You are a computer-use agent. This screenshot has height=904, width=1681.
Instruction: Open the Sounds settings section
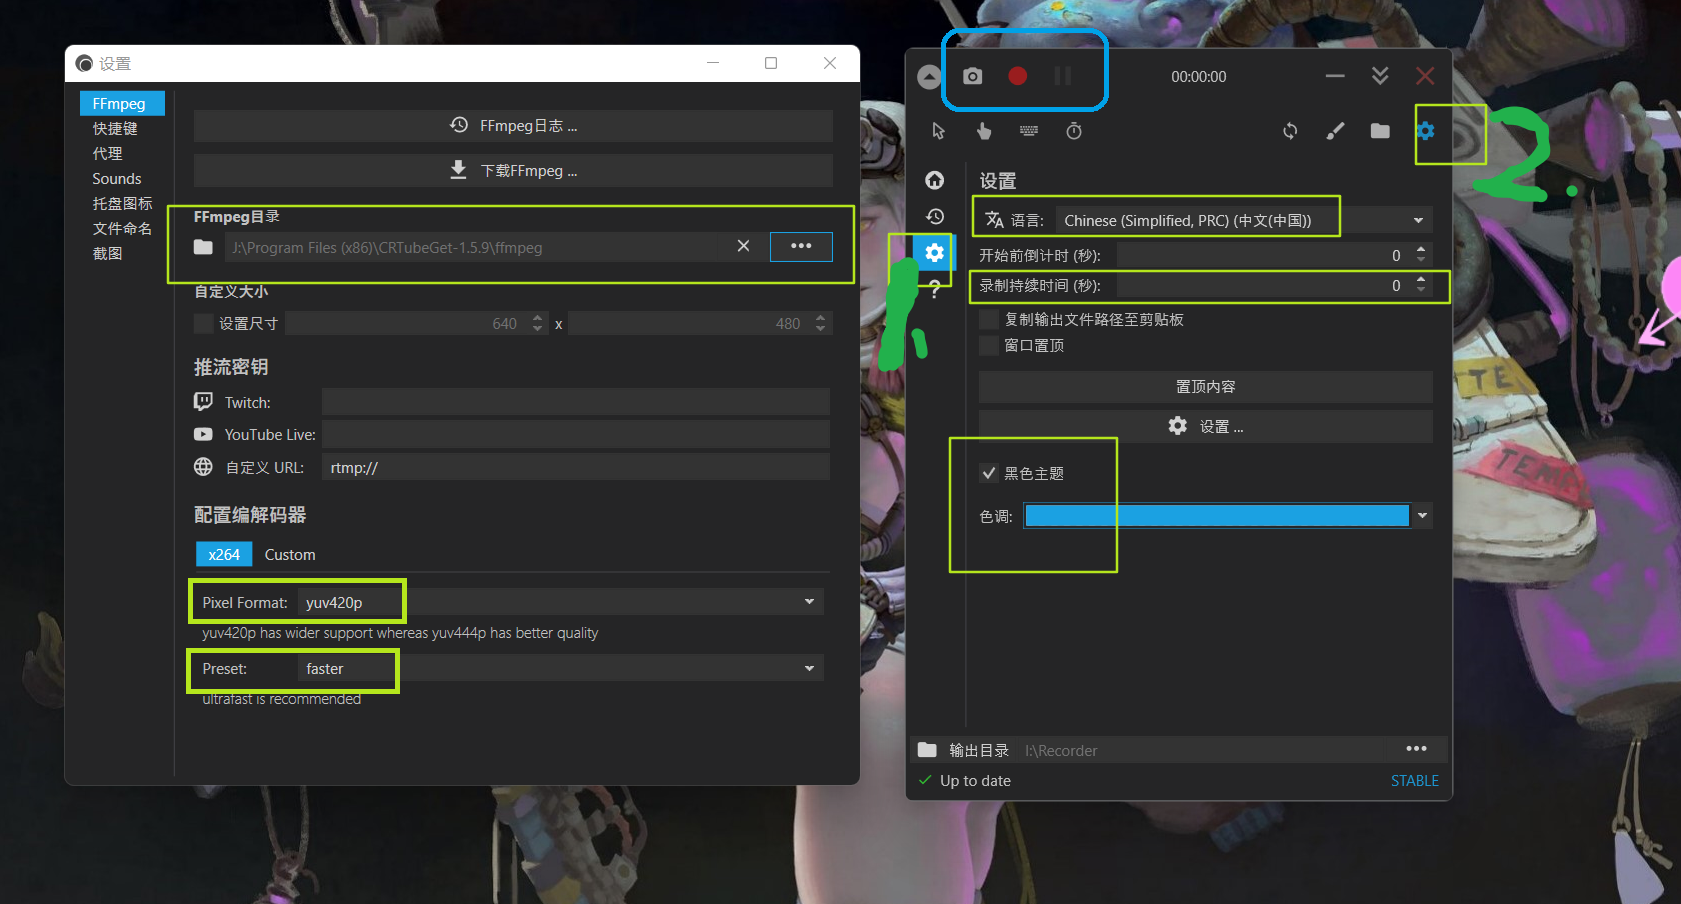[x=116, y=178]
